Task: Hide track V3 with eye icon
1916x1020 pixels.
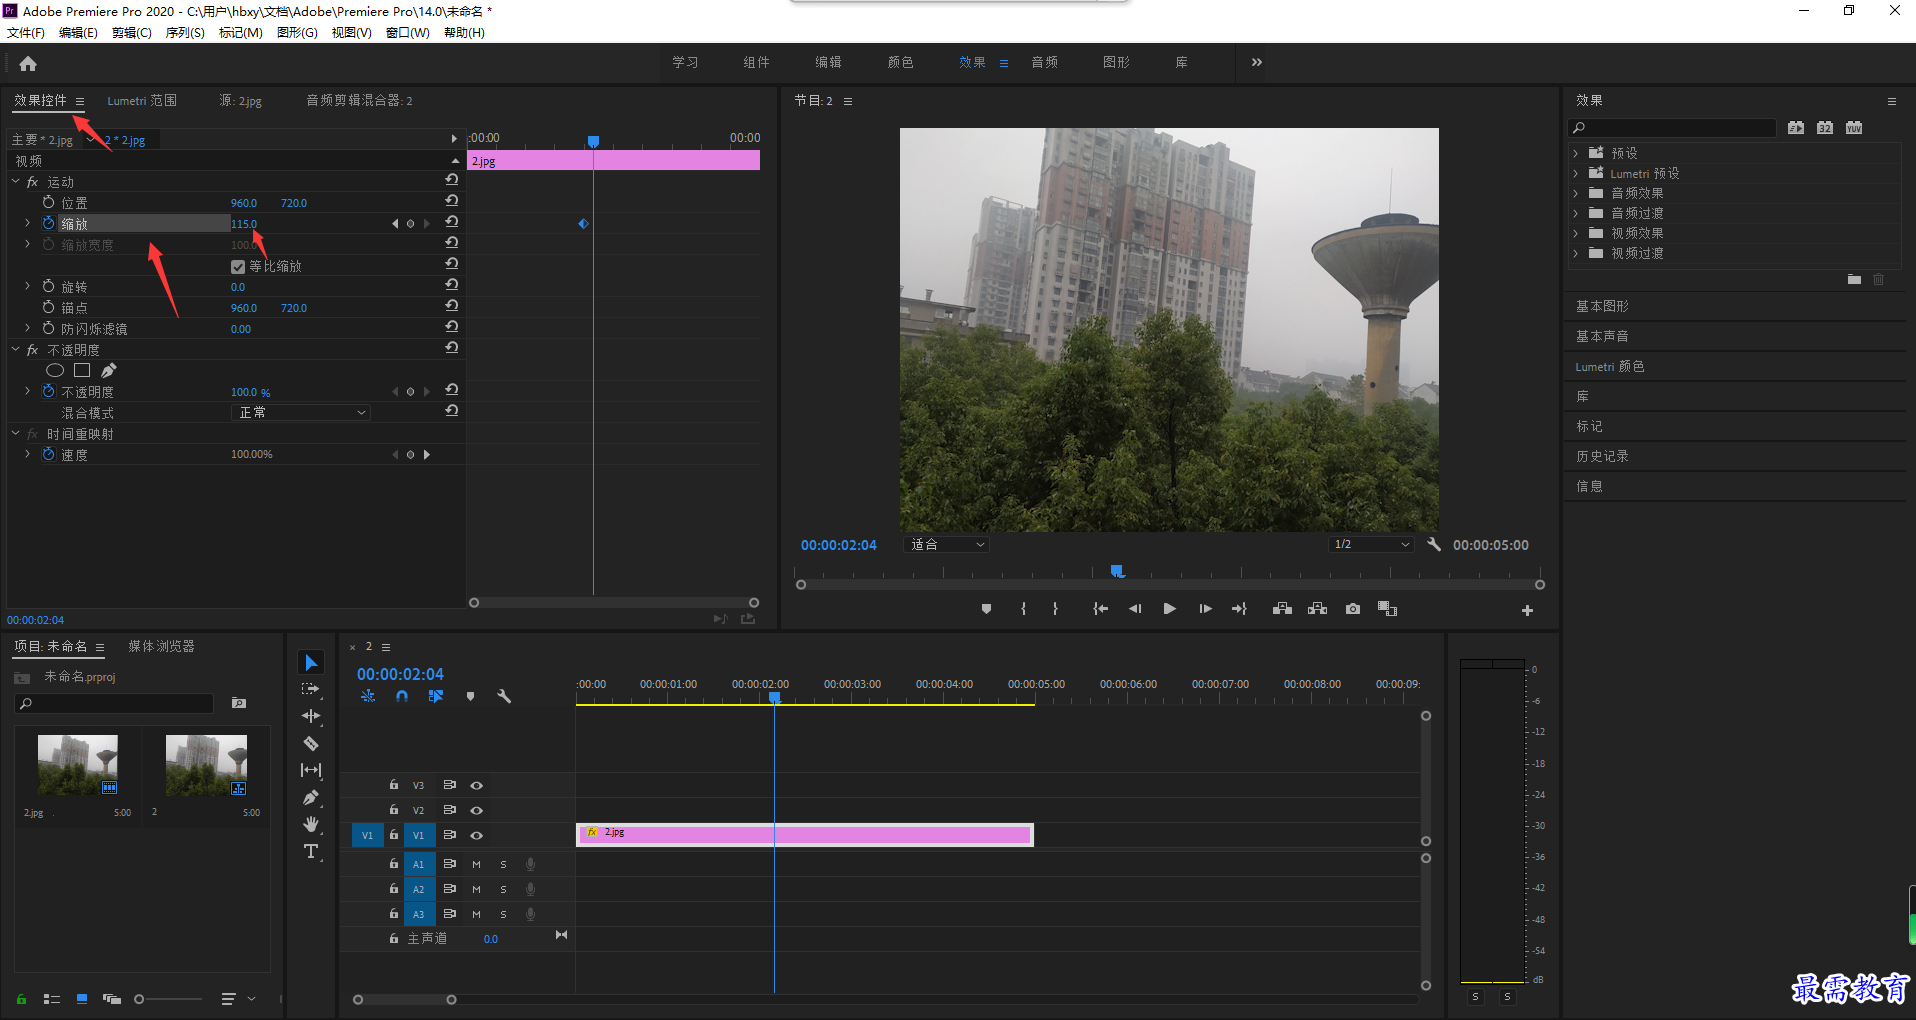Action: pos(477,786)
